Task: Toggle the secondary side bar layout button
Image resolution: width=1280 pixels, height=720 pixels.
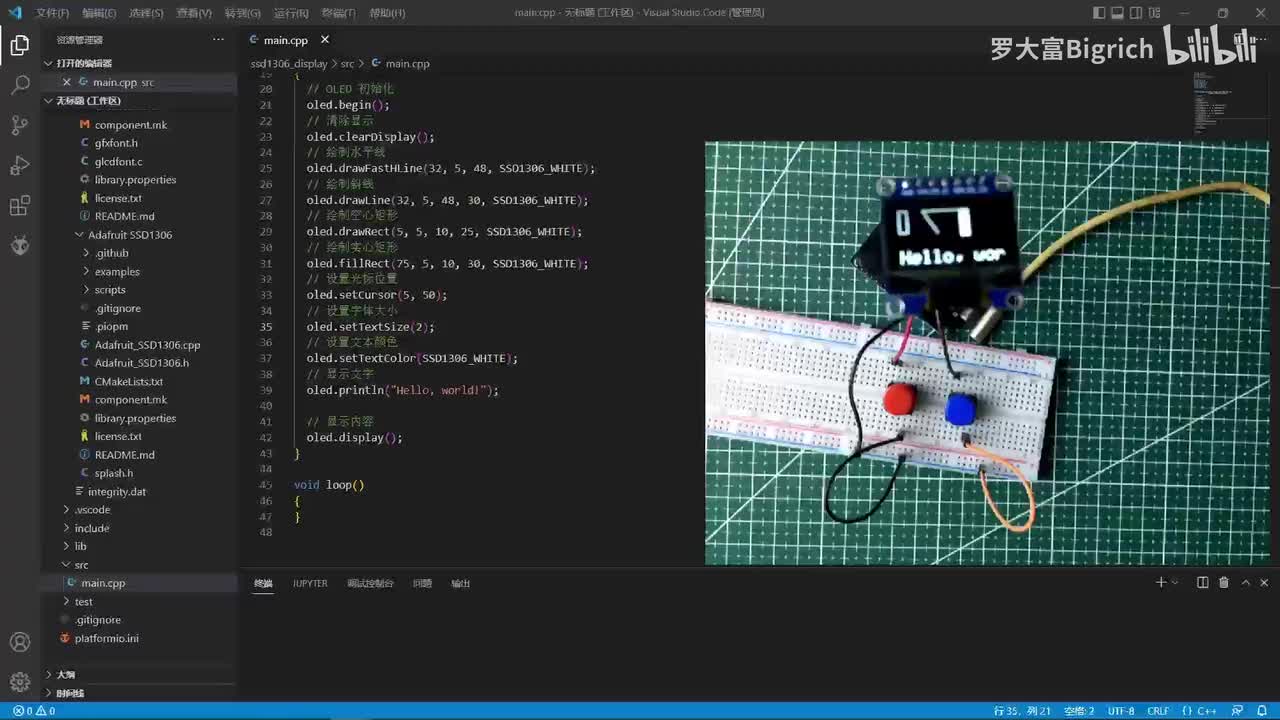Action: pos(1138,13)
